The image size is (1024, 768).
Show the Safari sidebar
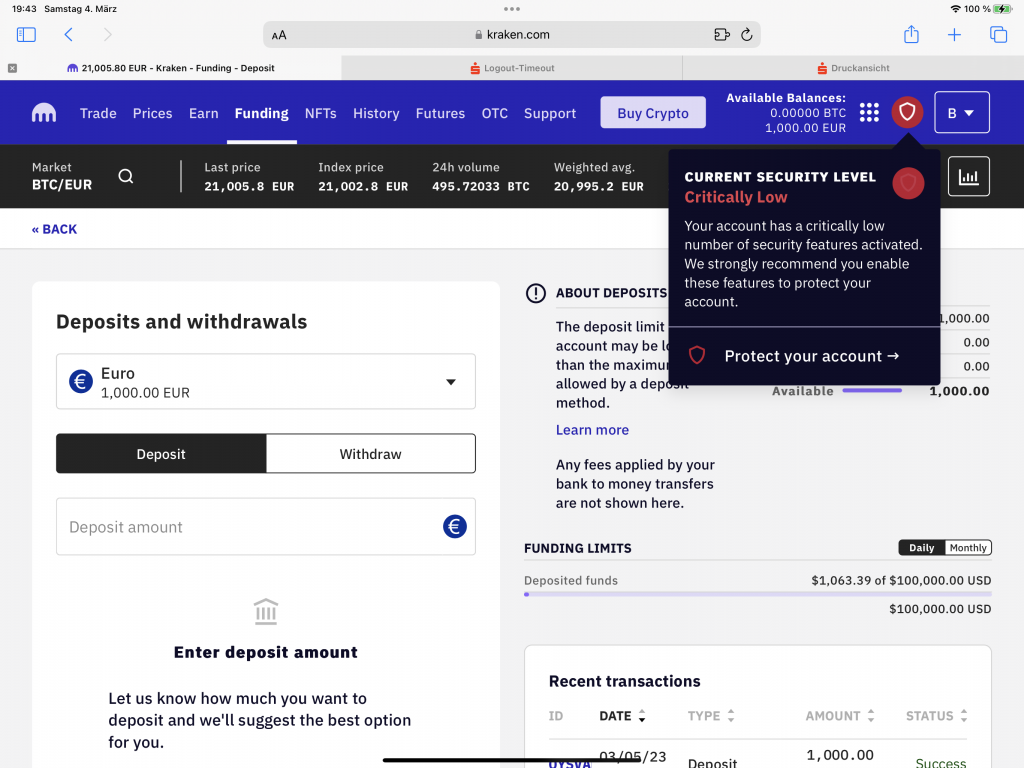(x=26, y=35)
